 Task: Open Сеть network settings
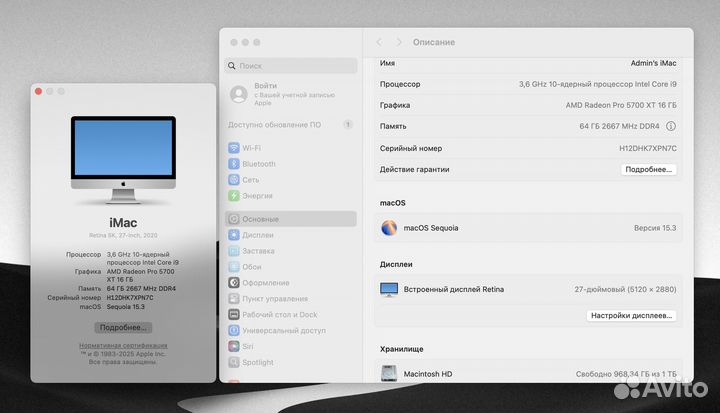291,180
